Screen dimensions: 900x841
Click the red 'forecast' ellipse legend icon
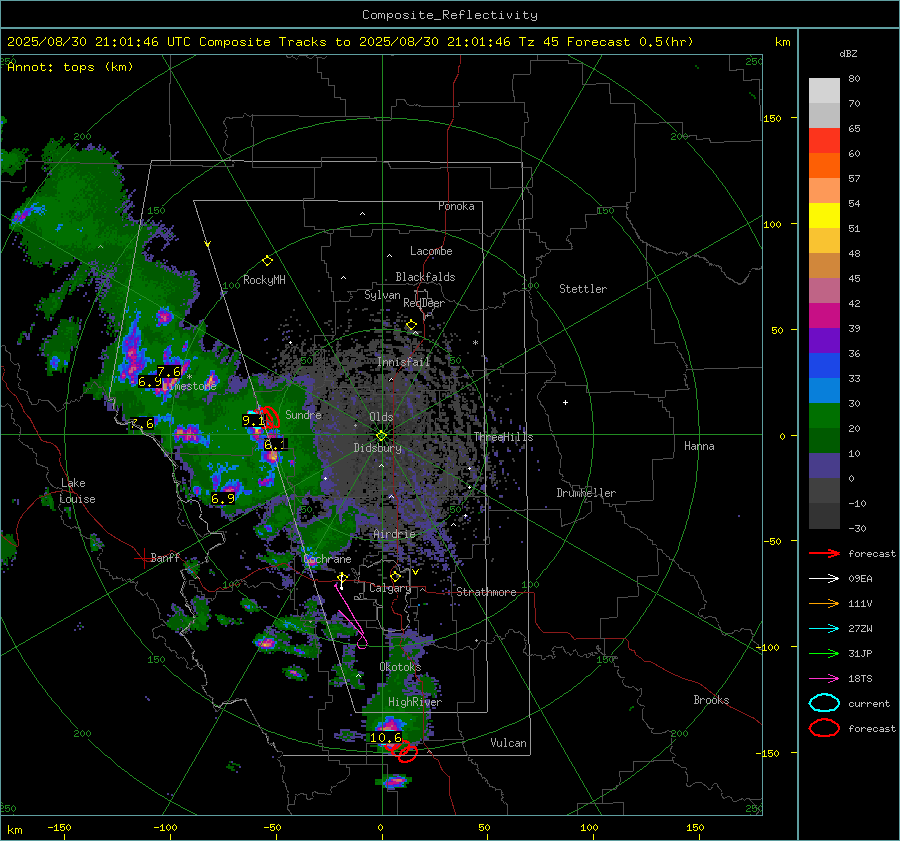click(824, 728)
